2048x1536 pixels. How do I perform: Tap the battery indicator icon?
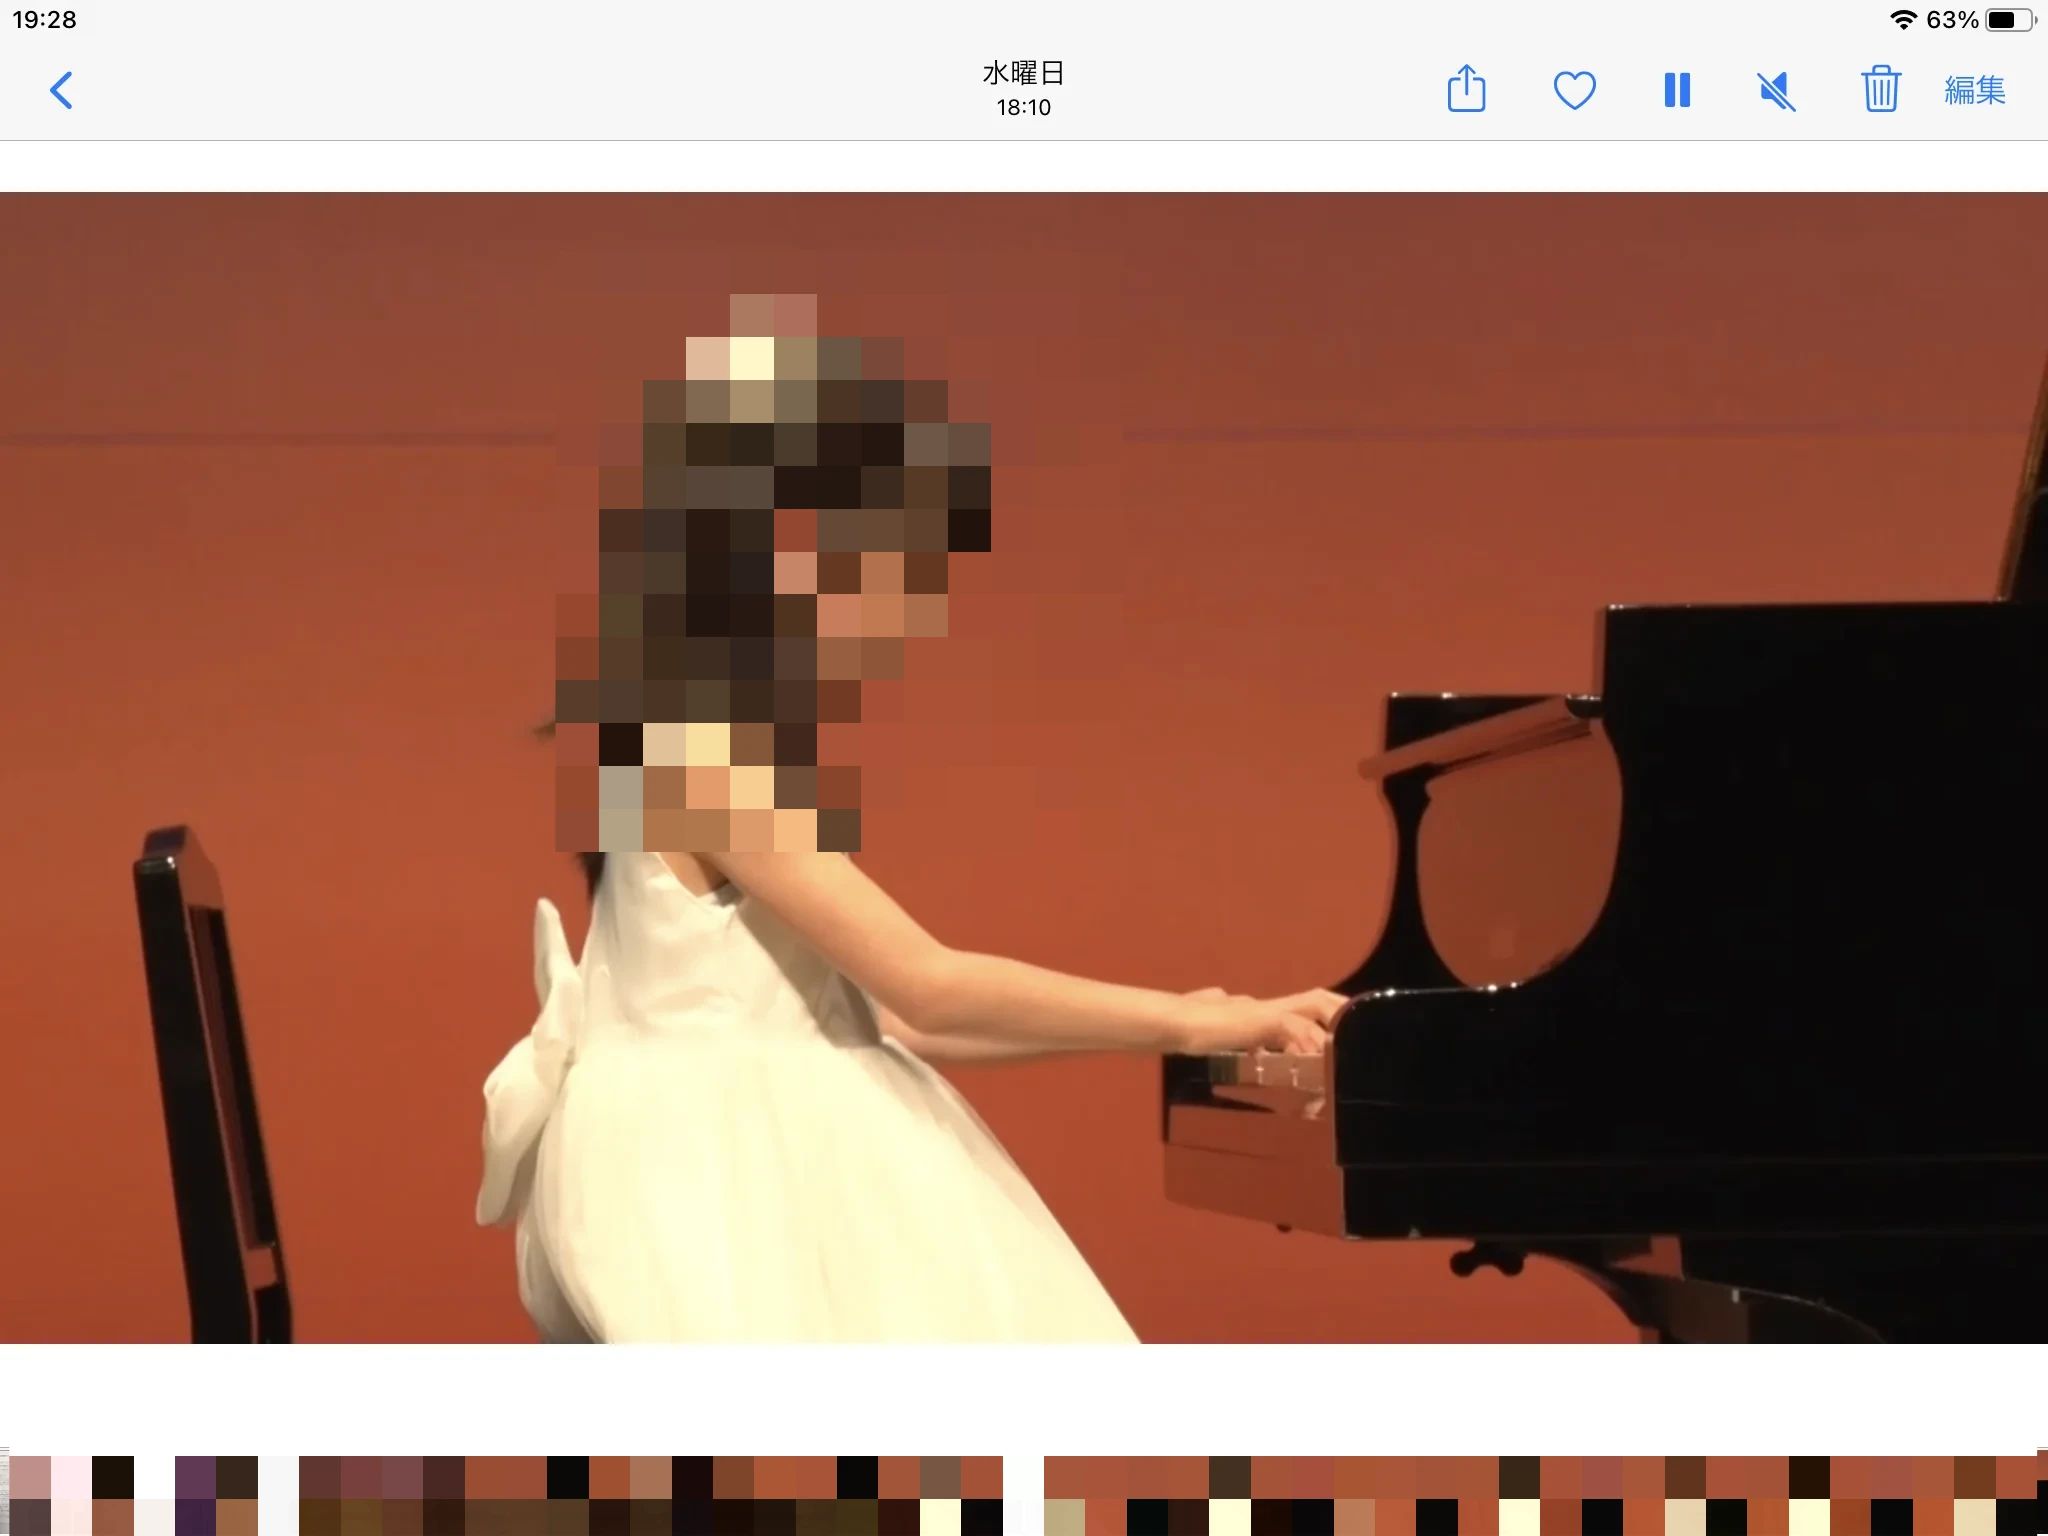coord(2008,20)
